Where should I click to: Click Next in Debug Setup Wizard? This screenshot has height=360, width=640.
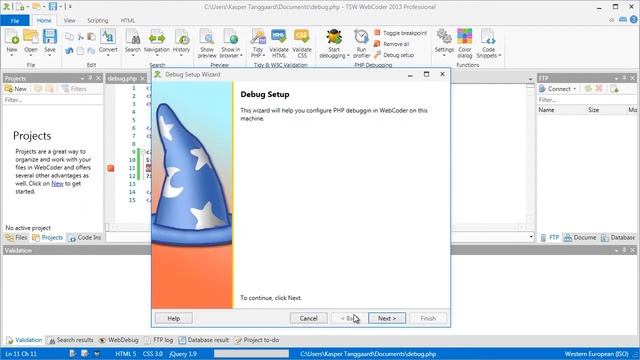point(387,318)
